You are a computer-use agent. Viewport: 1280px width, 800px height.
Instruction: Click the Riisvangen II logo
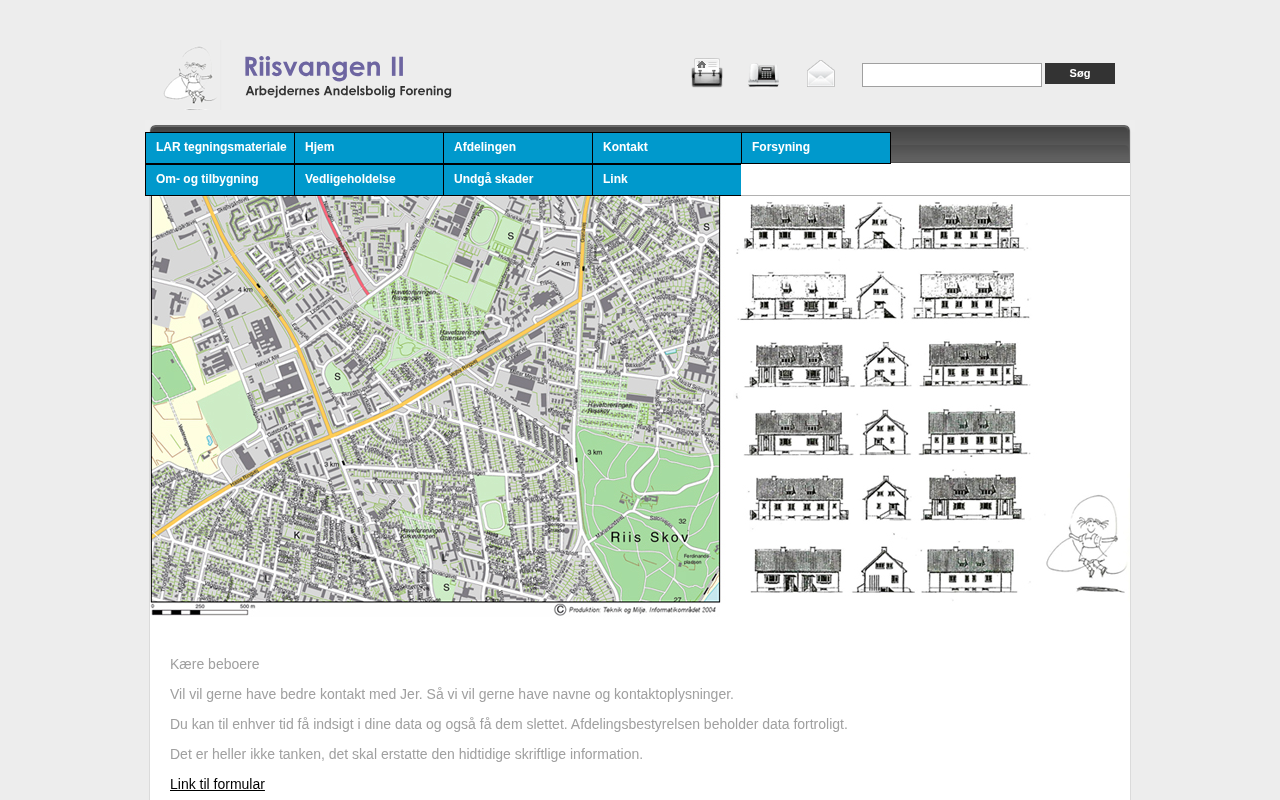(x=308, y=77)
